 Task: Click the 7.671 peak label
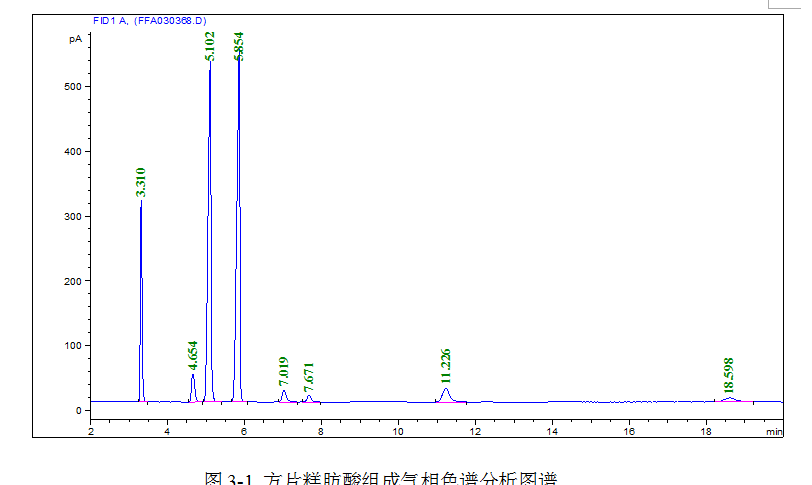309,378
